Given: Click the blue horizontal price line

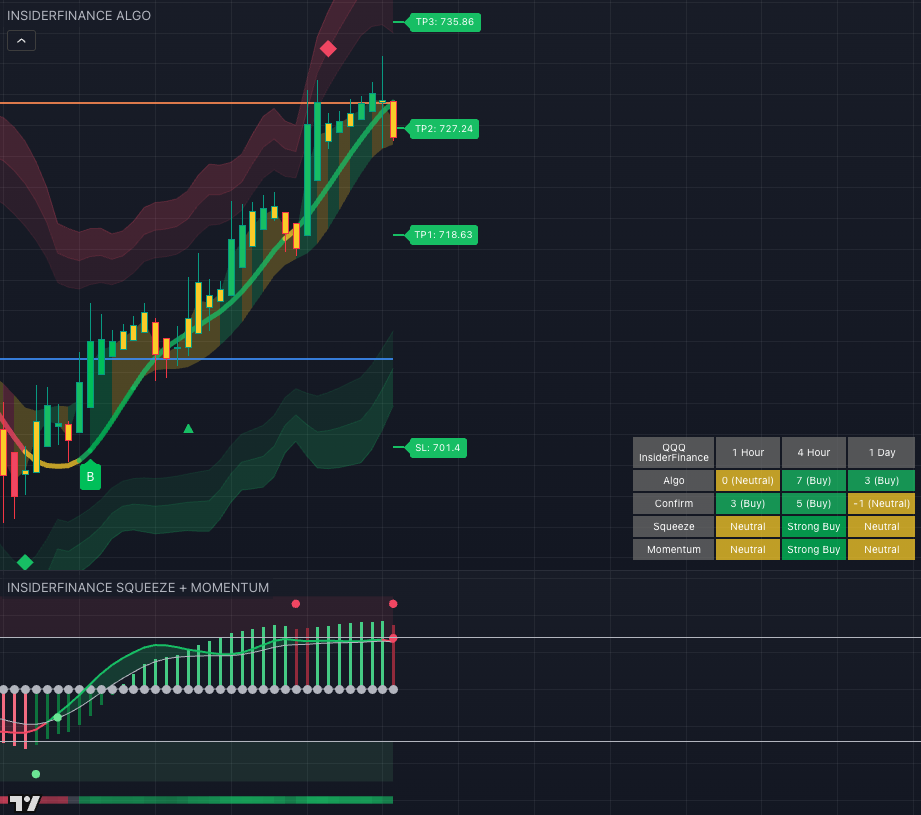Looking at the screenshot, I should click(196, 359).
